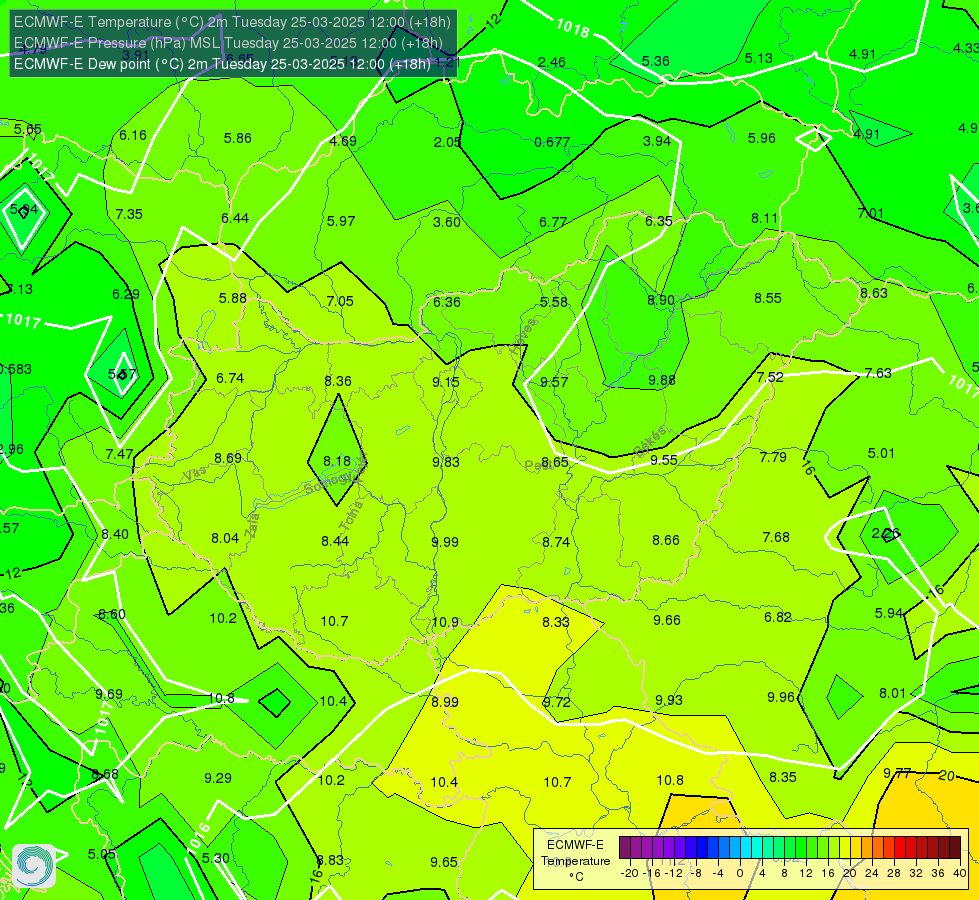Click the 1016 isobar label
This screenshot has height=900, width=979.
click(199, 839)
